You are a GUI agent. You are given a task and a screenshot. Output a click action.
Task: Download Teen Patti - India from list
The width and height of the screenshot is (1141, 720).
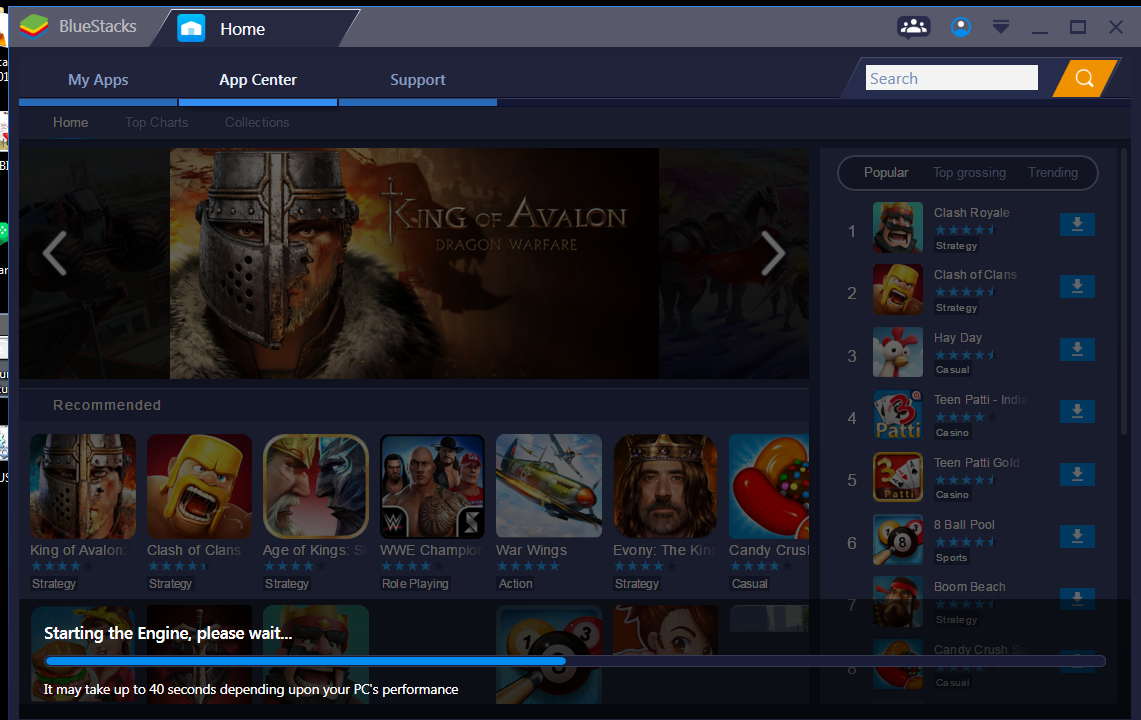click(x=1077, y=411)
